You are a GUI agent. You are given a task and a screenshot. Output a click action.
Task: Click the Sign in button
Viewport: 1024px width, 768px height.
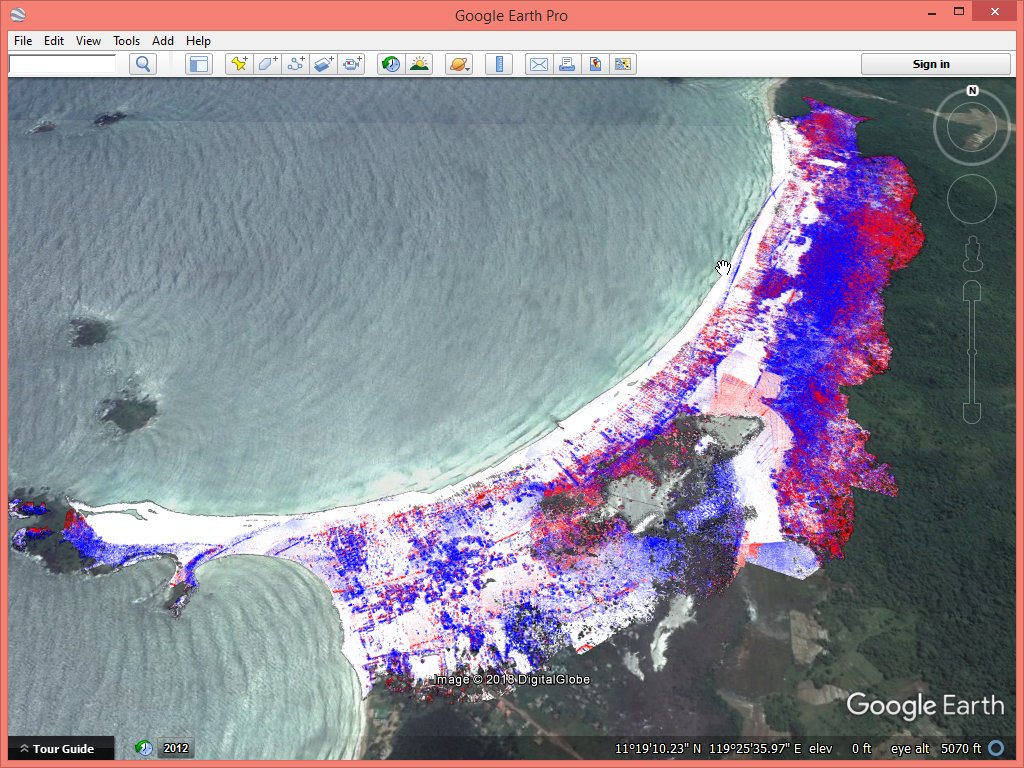pos(931,64)
